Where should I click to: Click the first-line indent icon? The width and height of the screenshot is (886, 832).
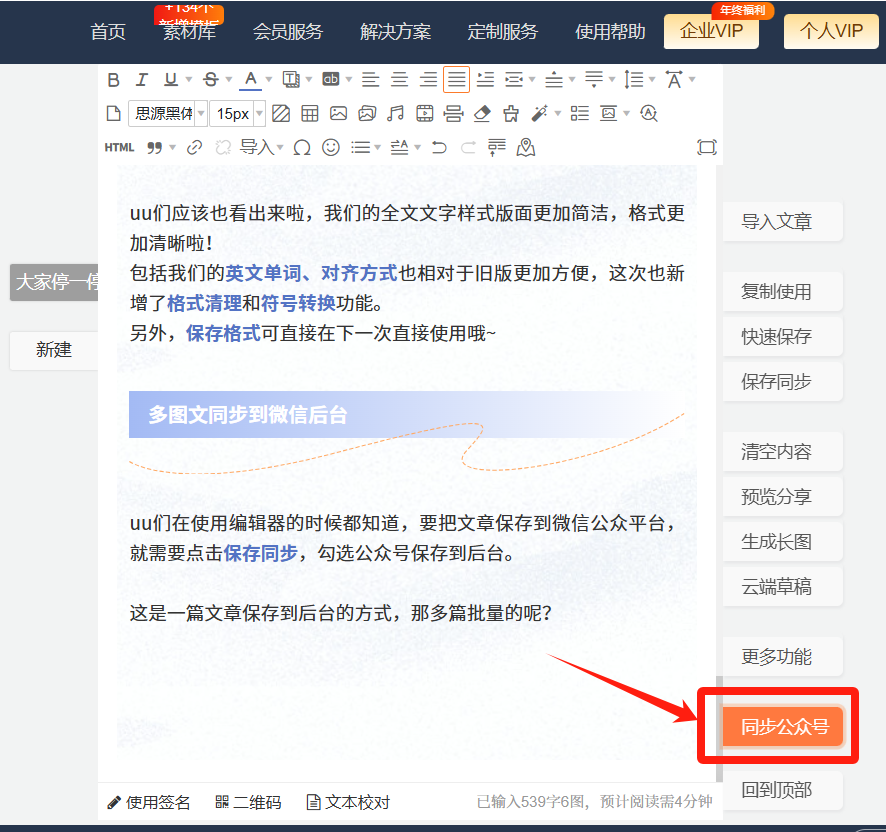coord(485,80)
